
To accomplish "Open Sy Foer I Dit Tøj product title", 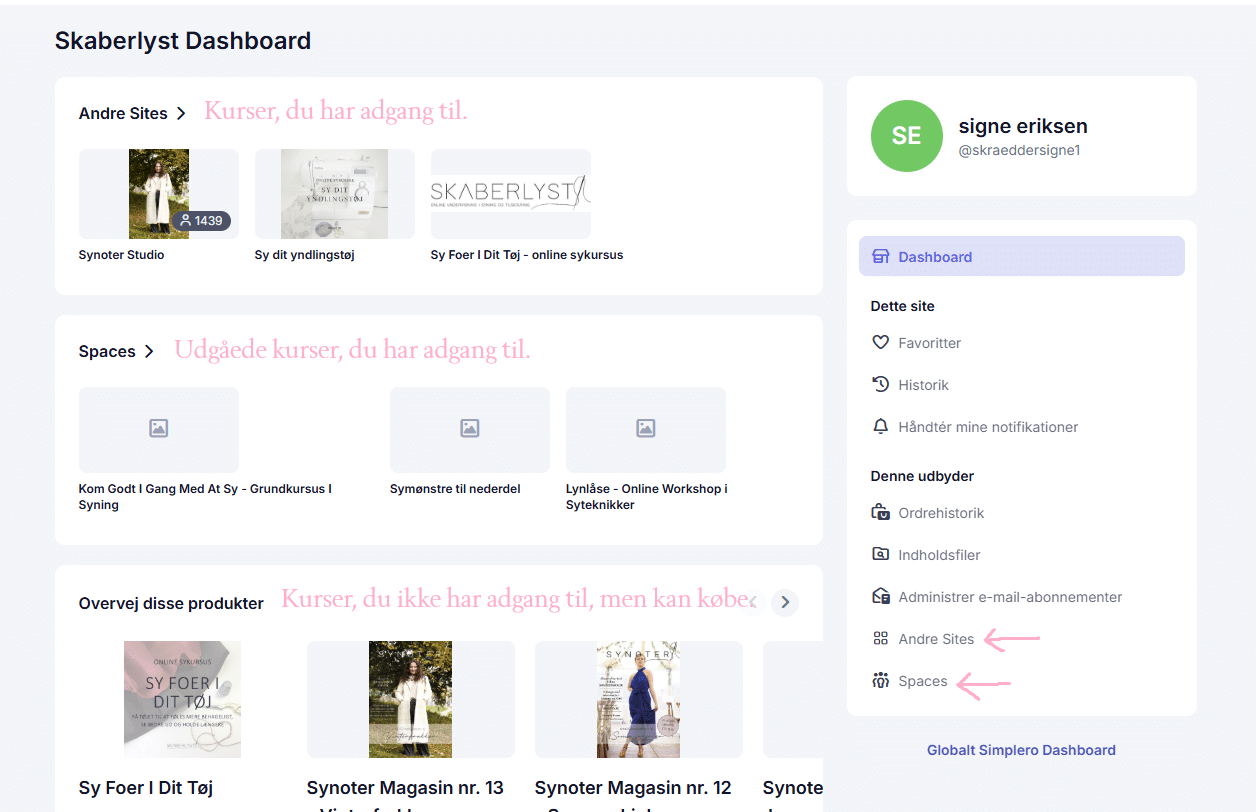I will point(146,788).
